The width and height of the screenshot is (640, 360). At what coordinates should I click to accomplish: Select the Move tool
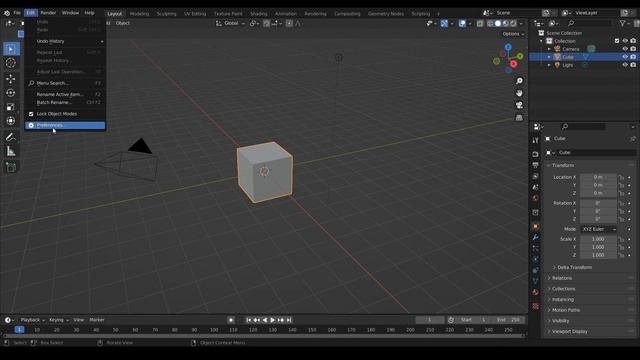click(x=11, y=78)
